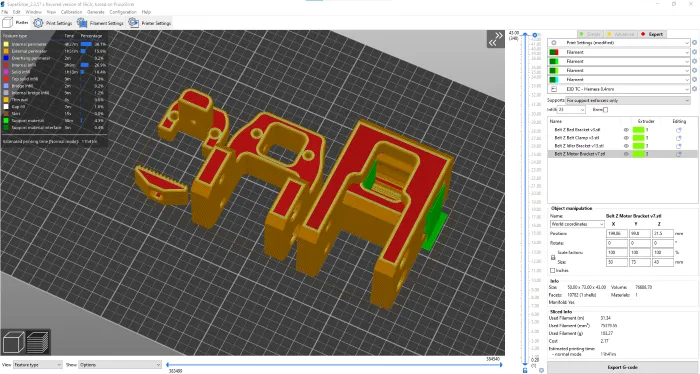Open the World coordinates dropdown

[577, 224]
